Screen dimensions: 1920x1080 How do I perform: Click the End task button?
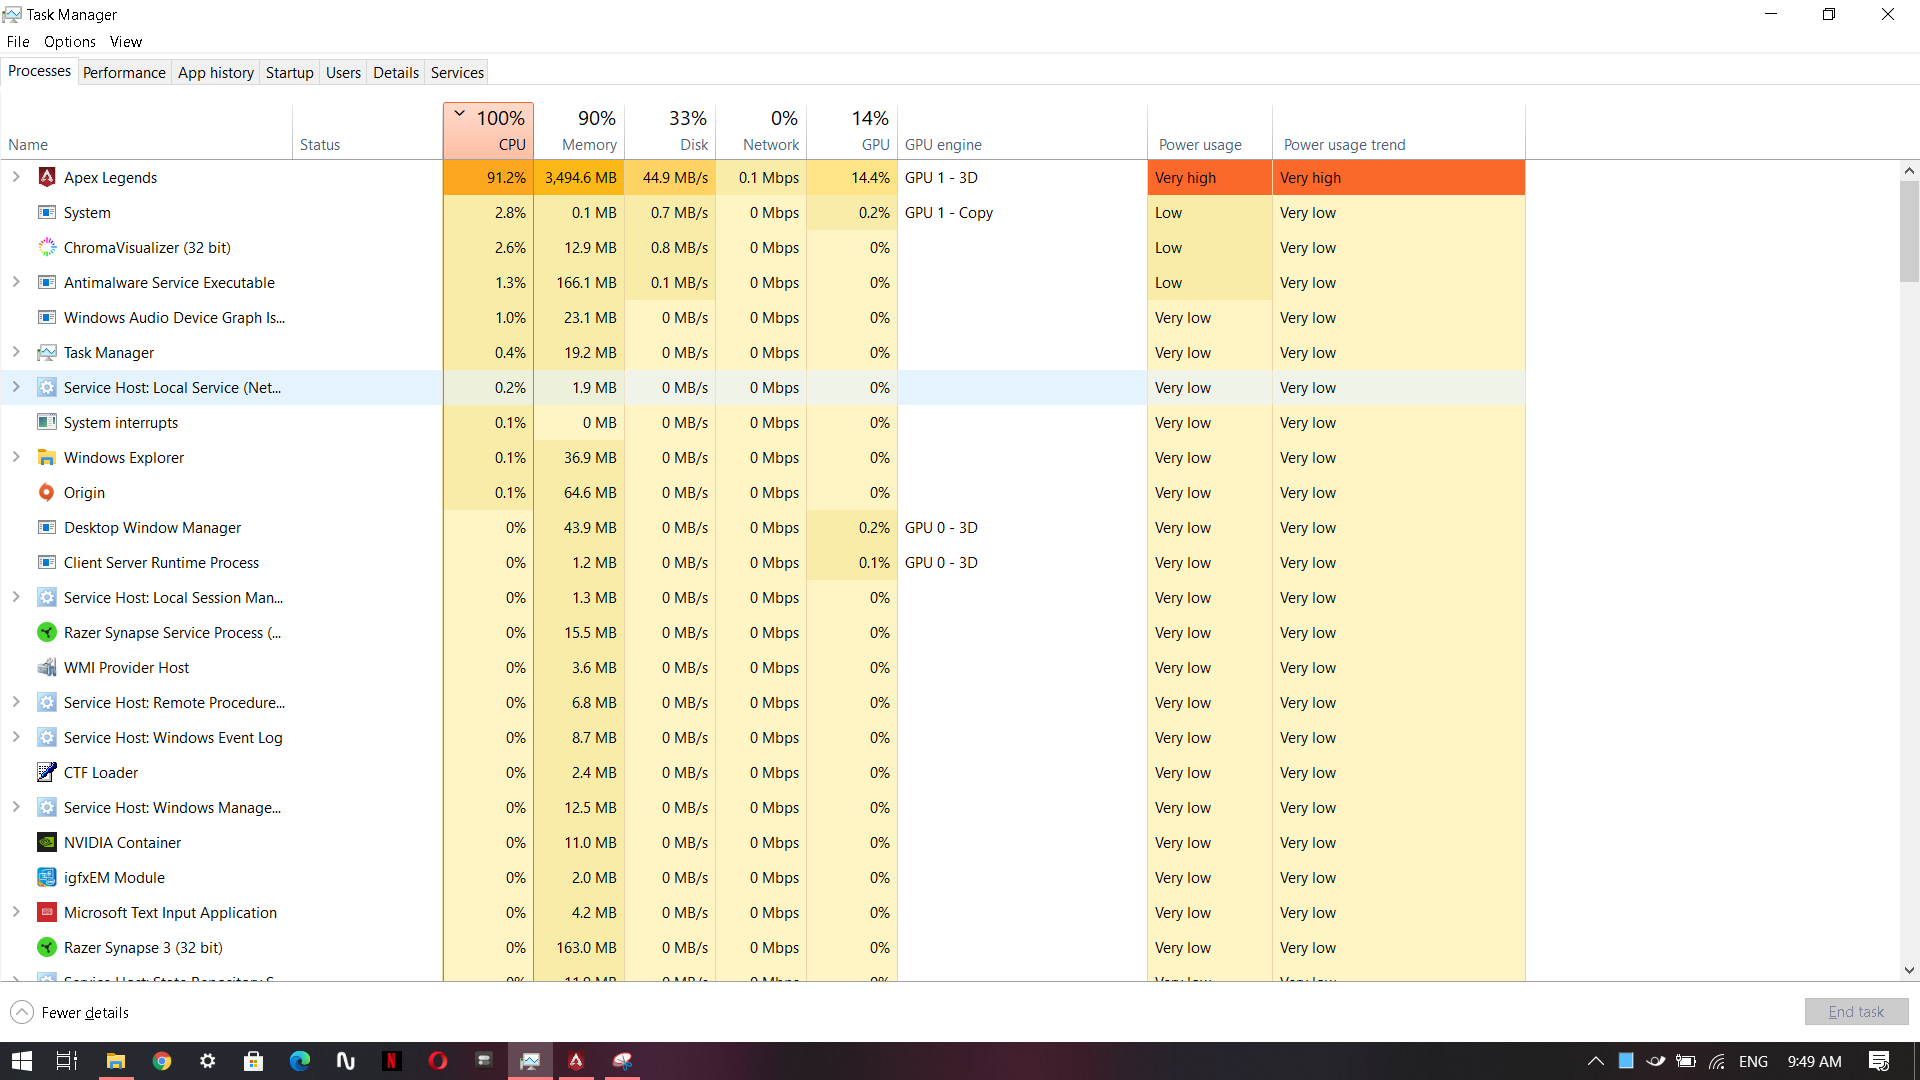(1856, 1012)
